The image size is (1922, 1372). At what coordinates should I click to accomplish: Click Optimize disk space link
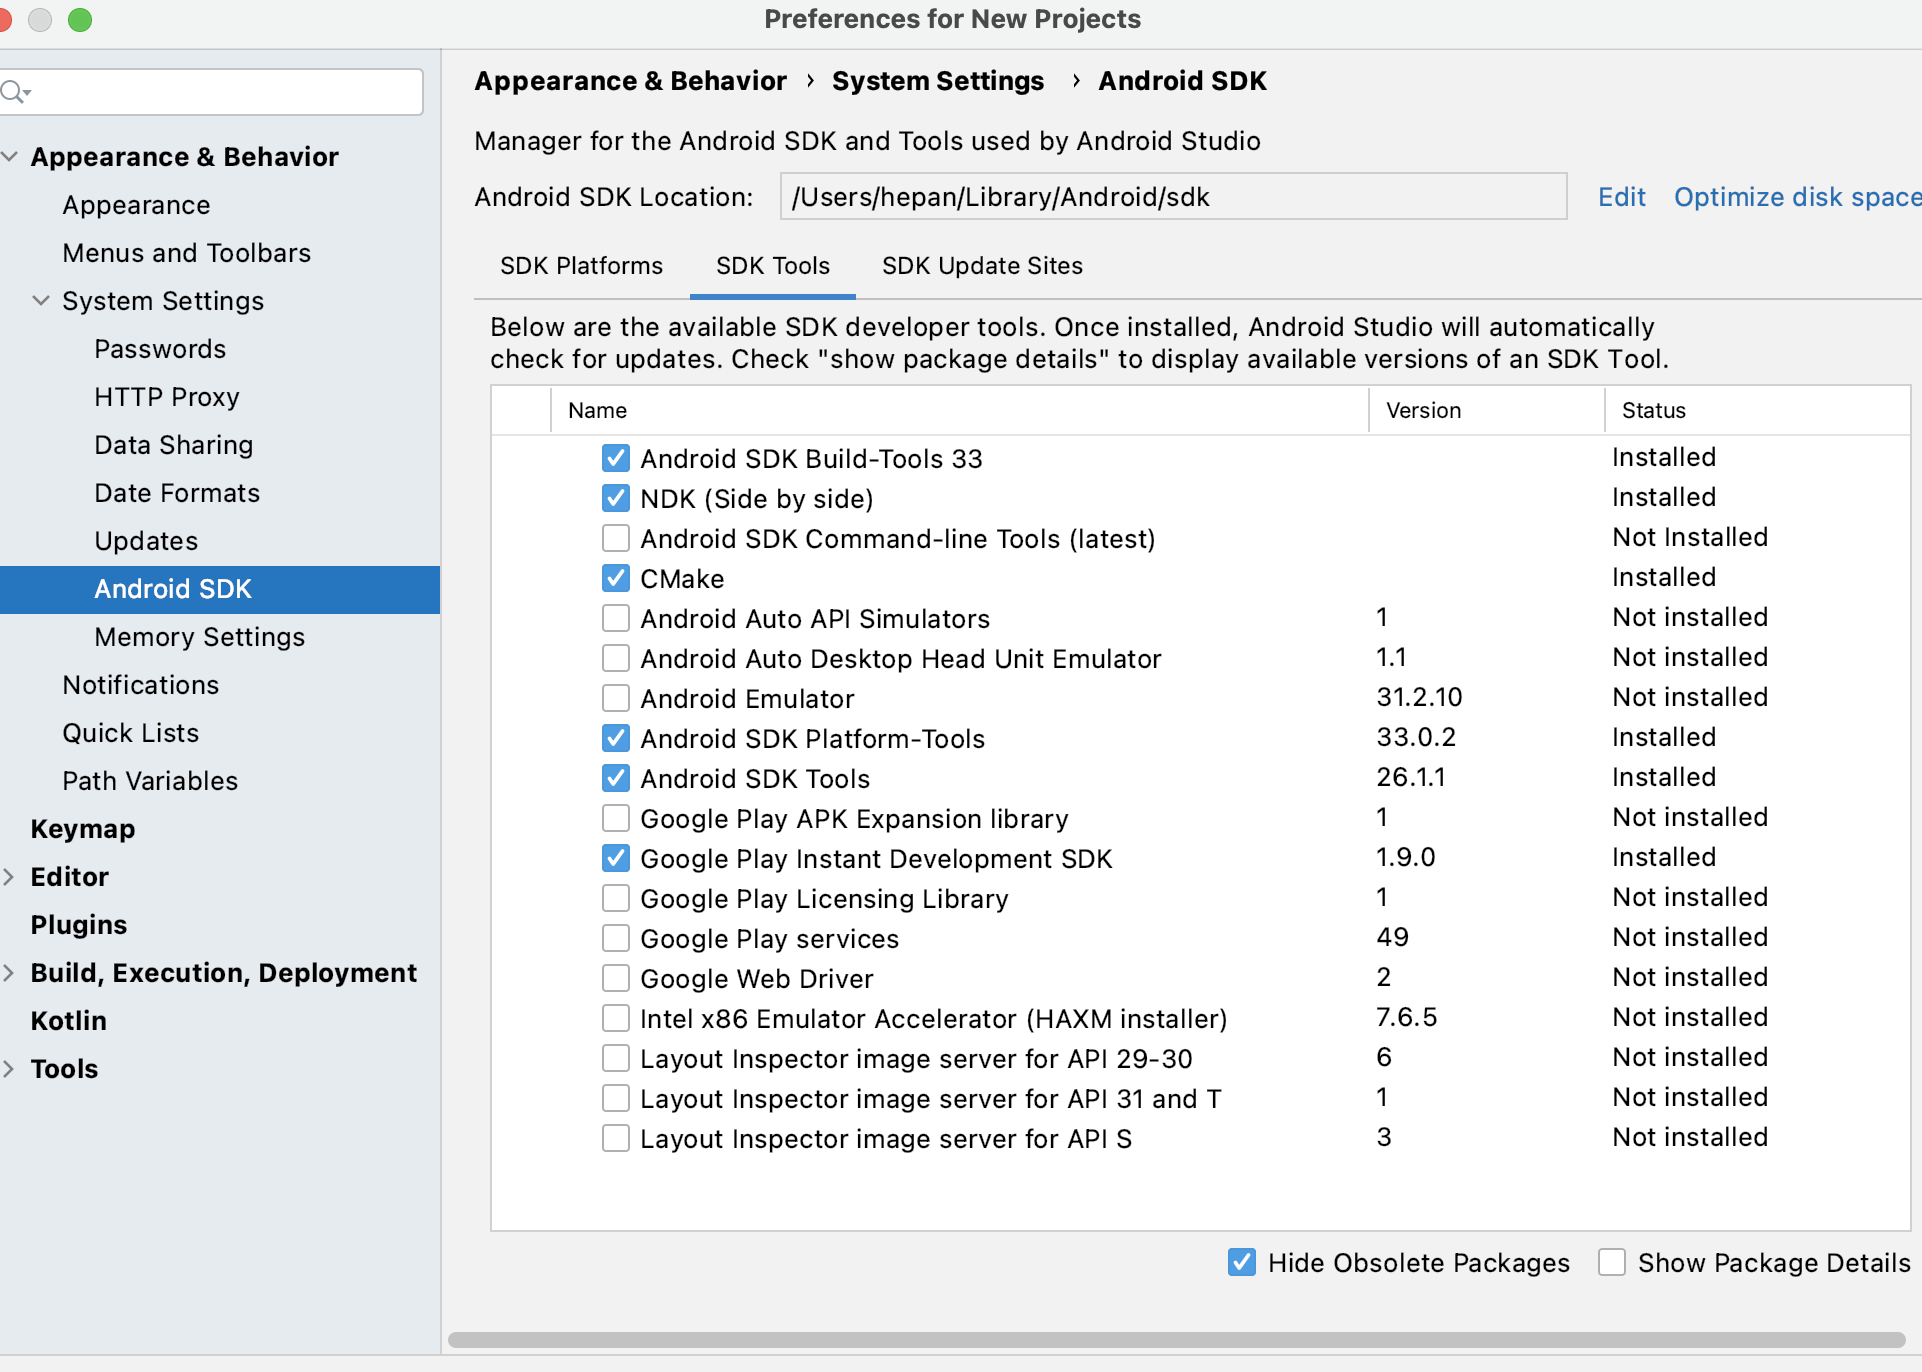pos(1796,197)
